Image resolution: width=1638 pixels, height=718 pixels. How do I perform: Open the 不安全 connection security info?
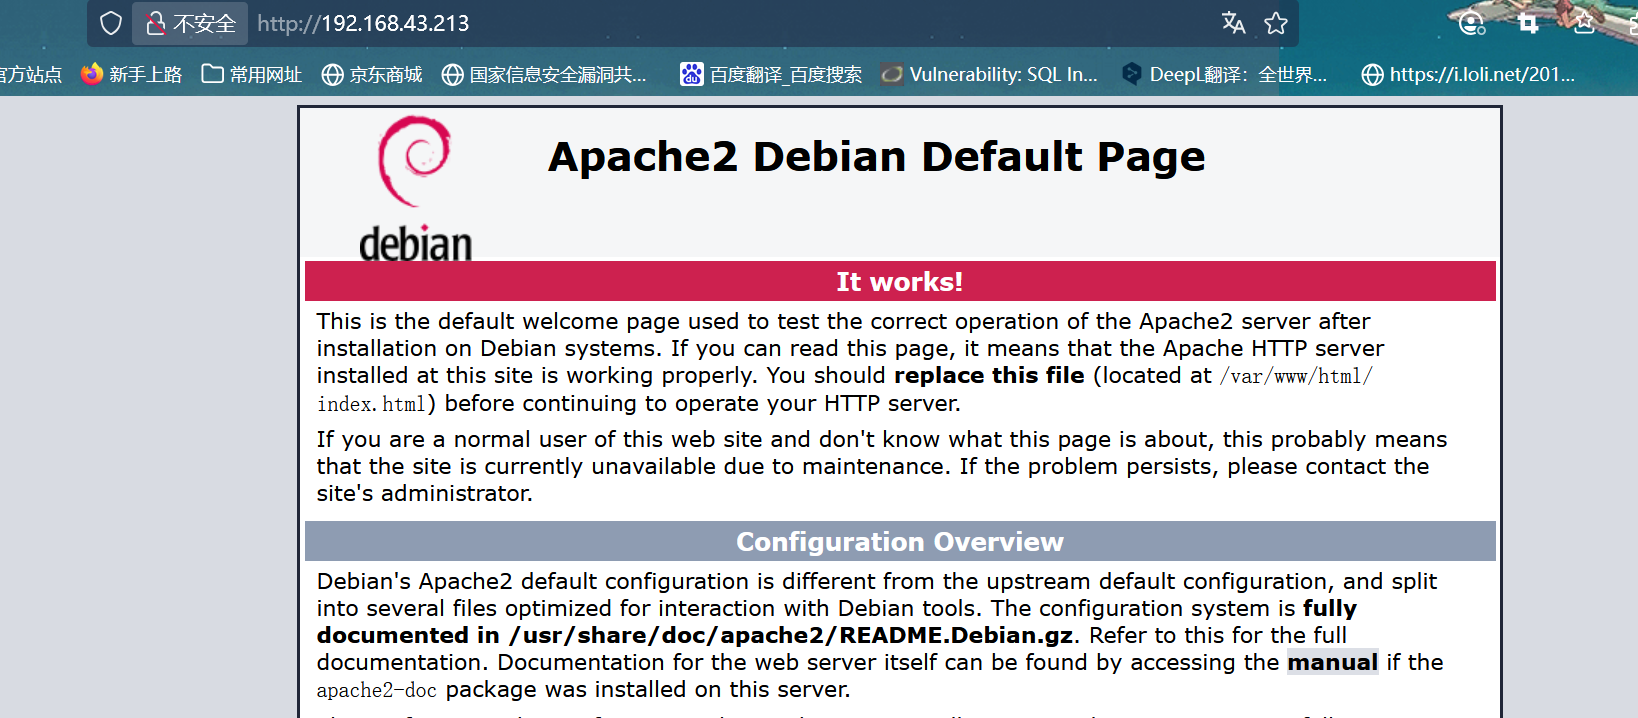coord(190,23)
